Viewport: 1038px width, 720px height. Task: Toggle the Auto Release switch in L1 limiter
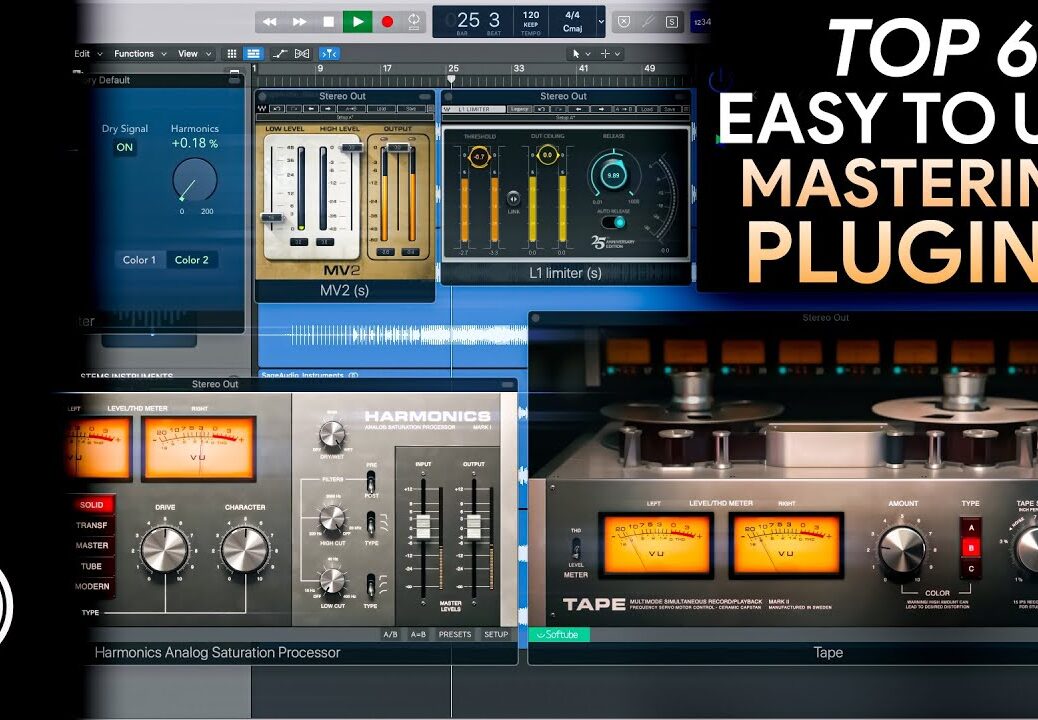[614, 222]
